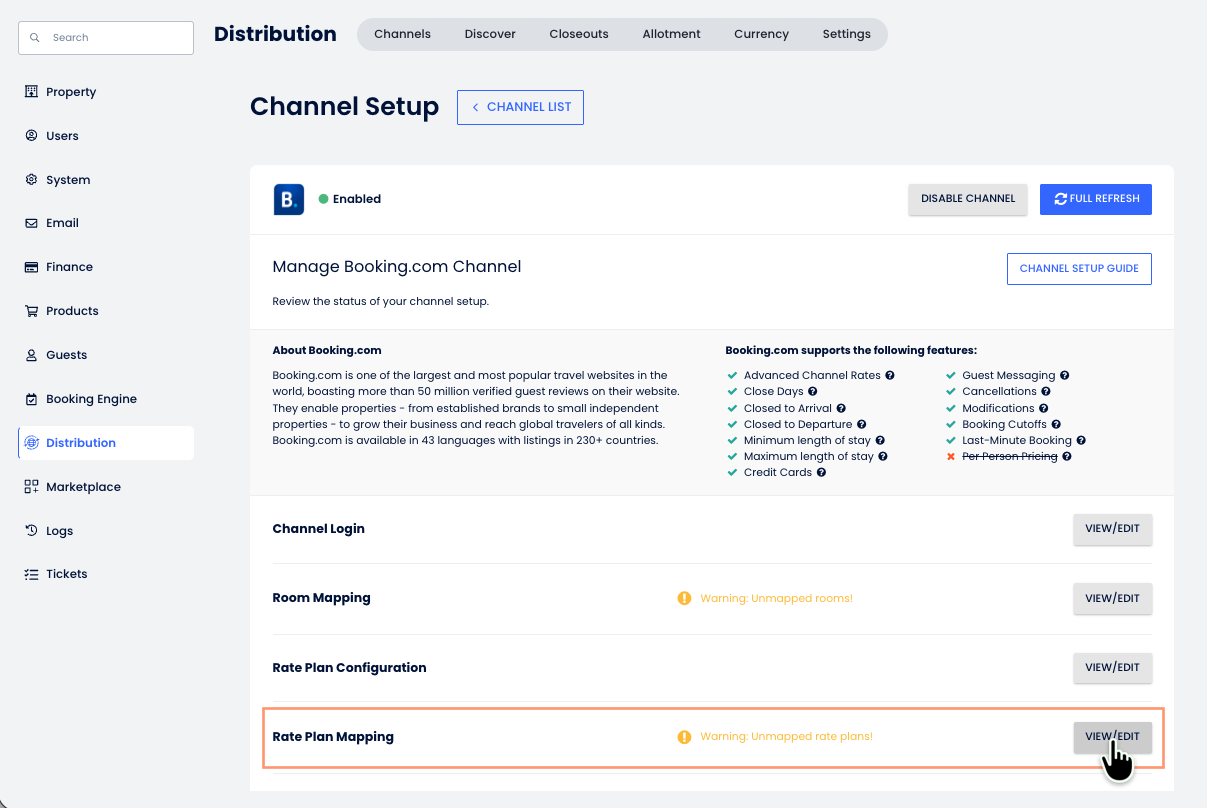This screenshot has width=1207, height=808.
Task: Select the Allotment tab
Action: pyautogui.click(x=671, y=34)
